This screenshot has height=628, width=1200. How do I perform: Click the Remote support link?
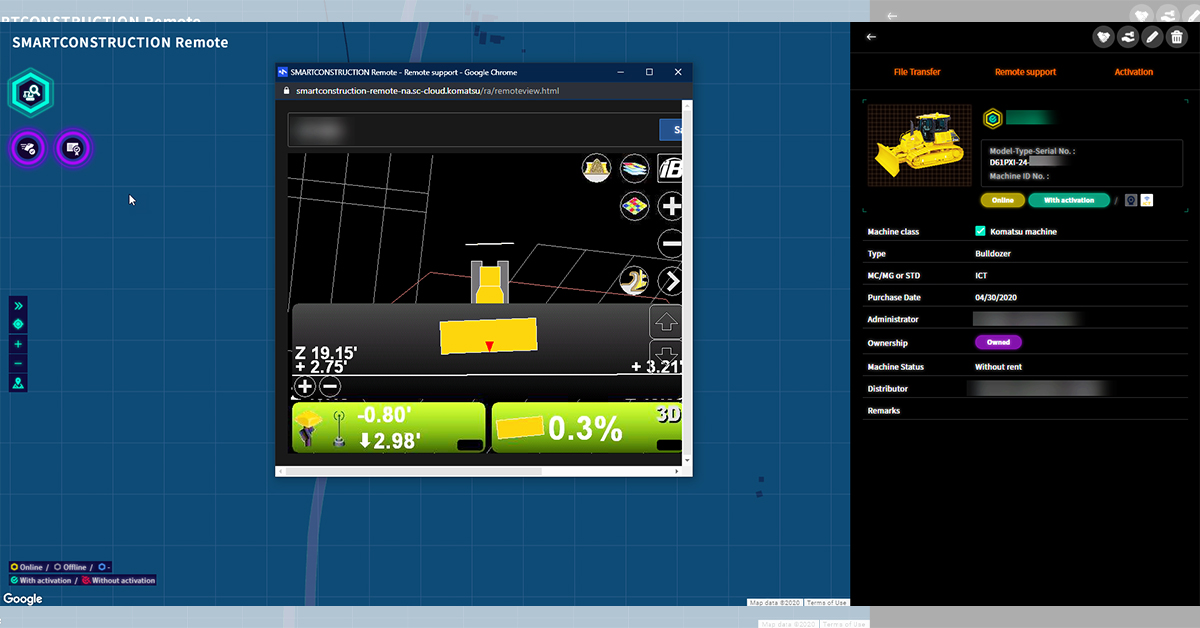click(x=1025, y=72)
